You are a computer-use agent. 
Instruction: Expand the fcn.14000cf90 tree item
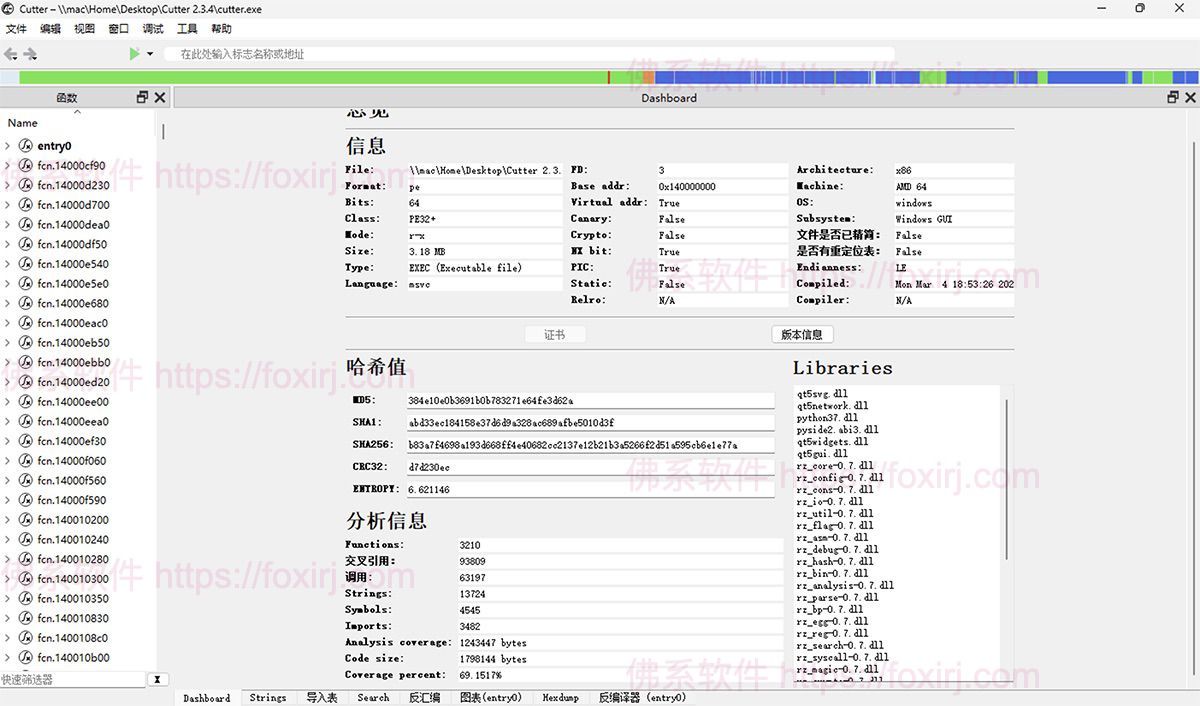click(x=8, y=166)
